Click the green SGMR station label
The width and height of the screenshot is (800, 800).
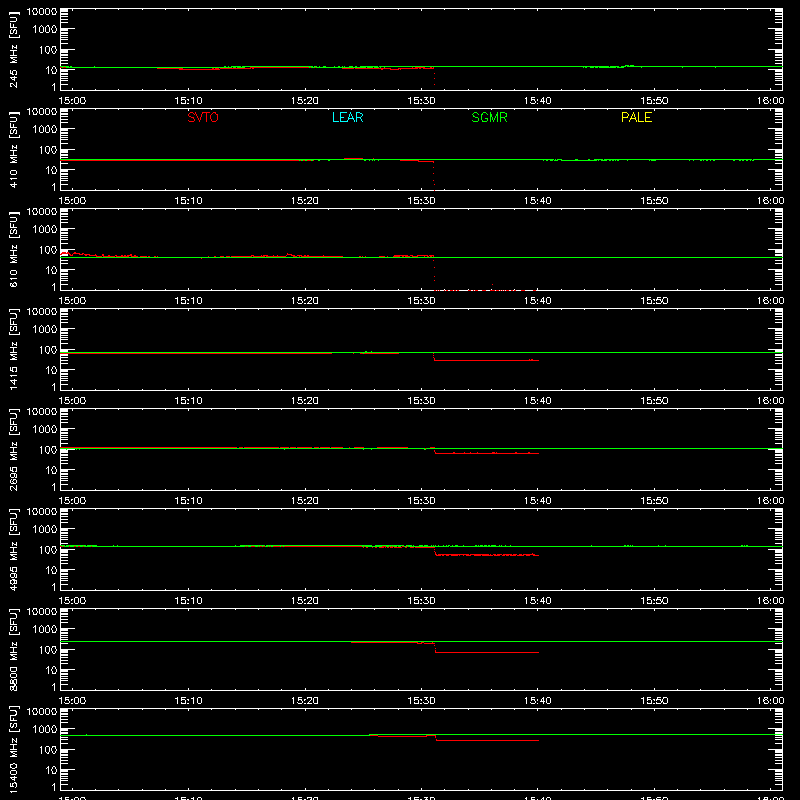[489, 117]
